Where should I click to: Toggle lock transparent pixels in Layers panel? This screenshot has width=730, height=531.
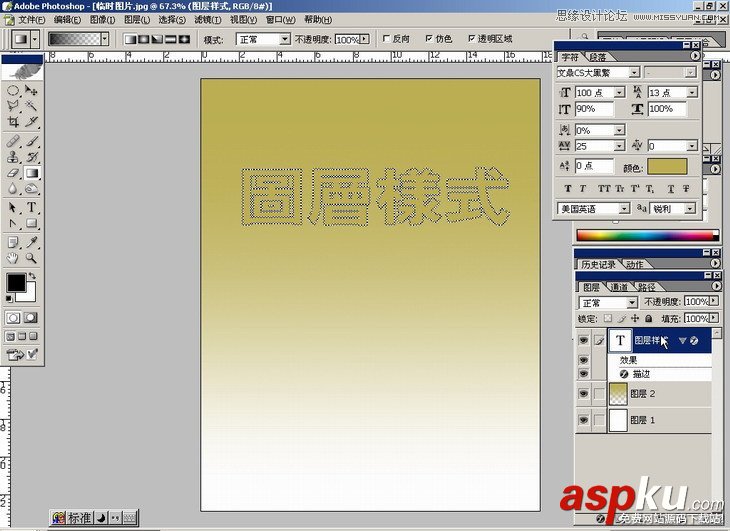[x=608, y=319]
